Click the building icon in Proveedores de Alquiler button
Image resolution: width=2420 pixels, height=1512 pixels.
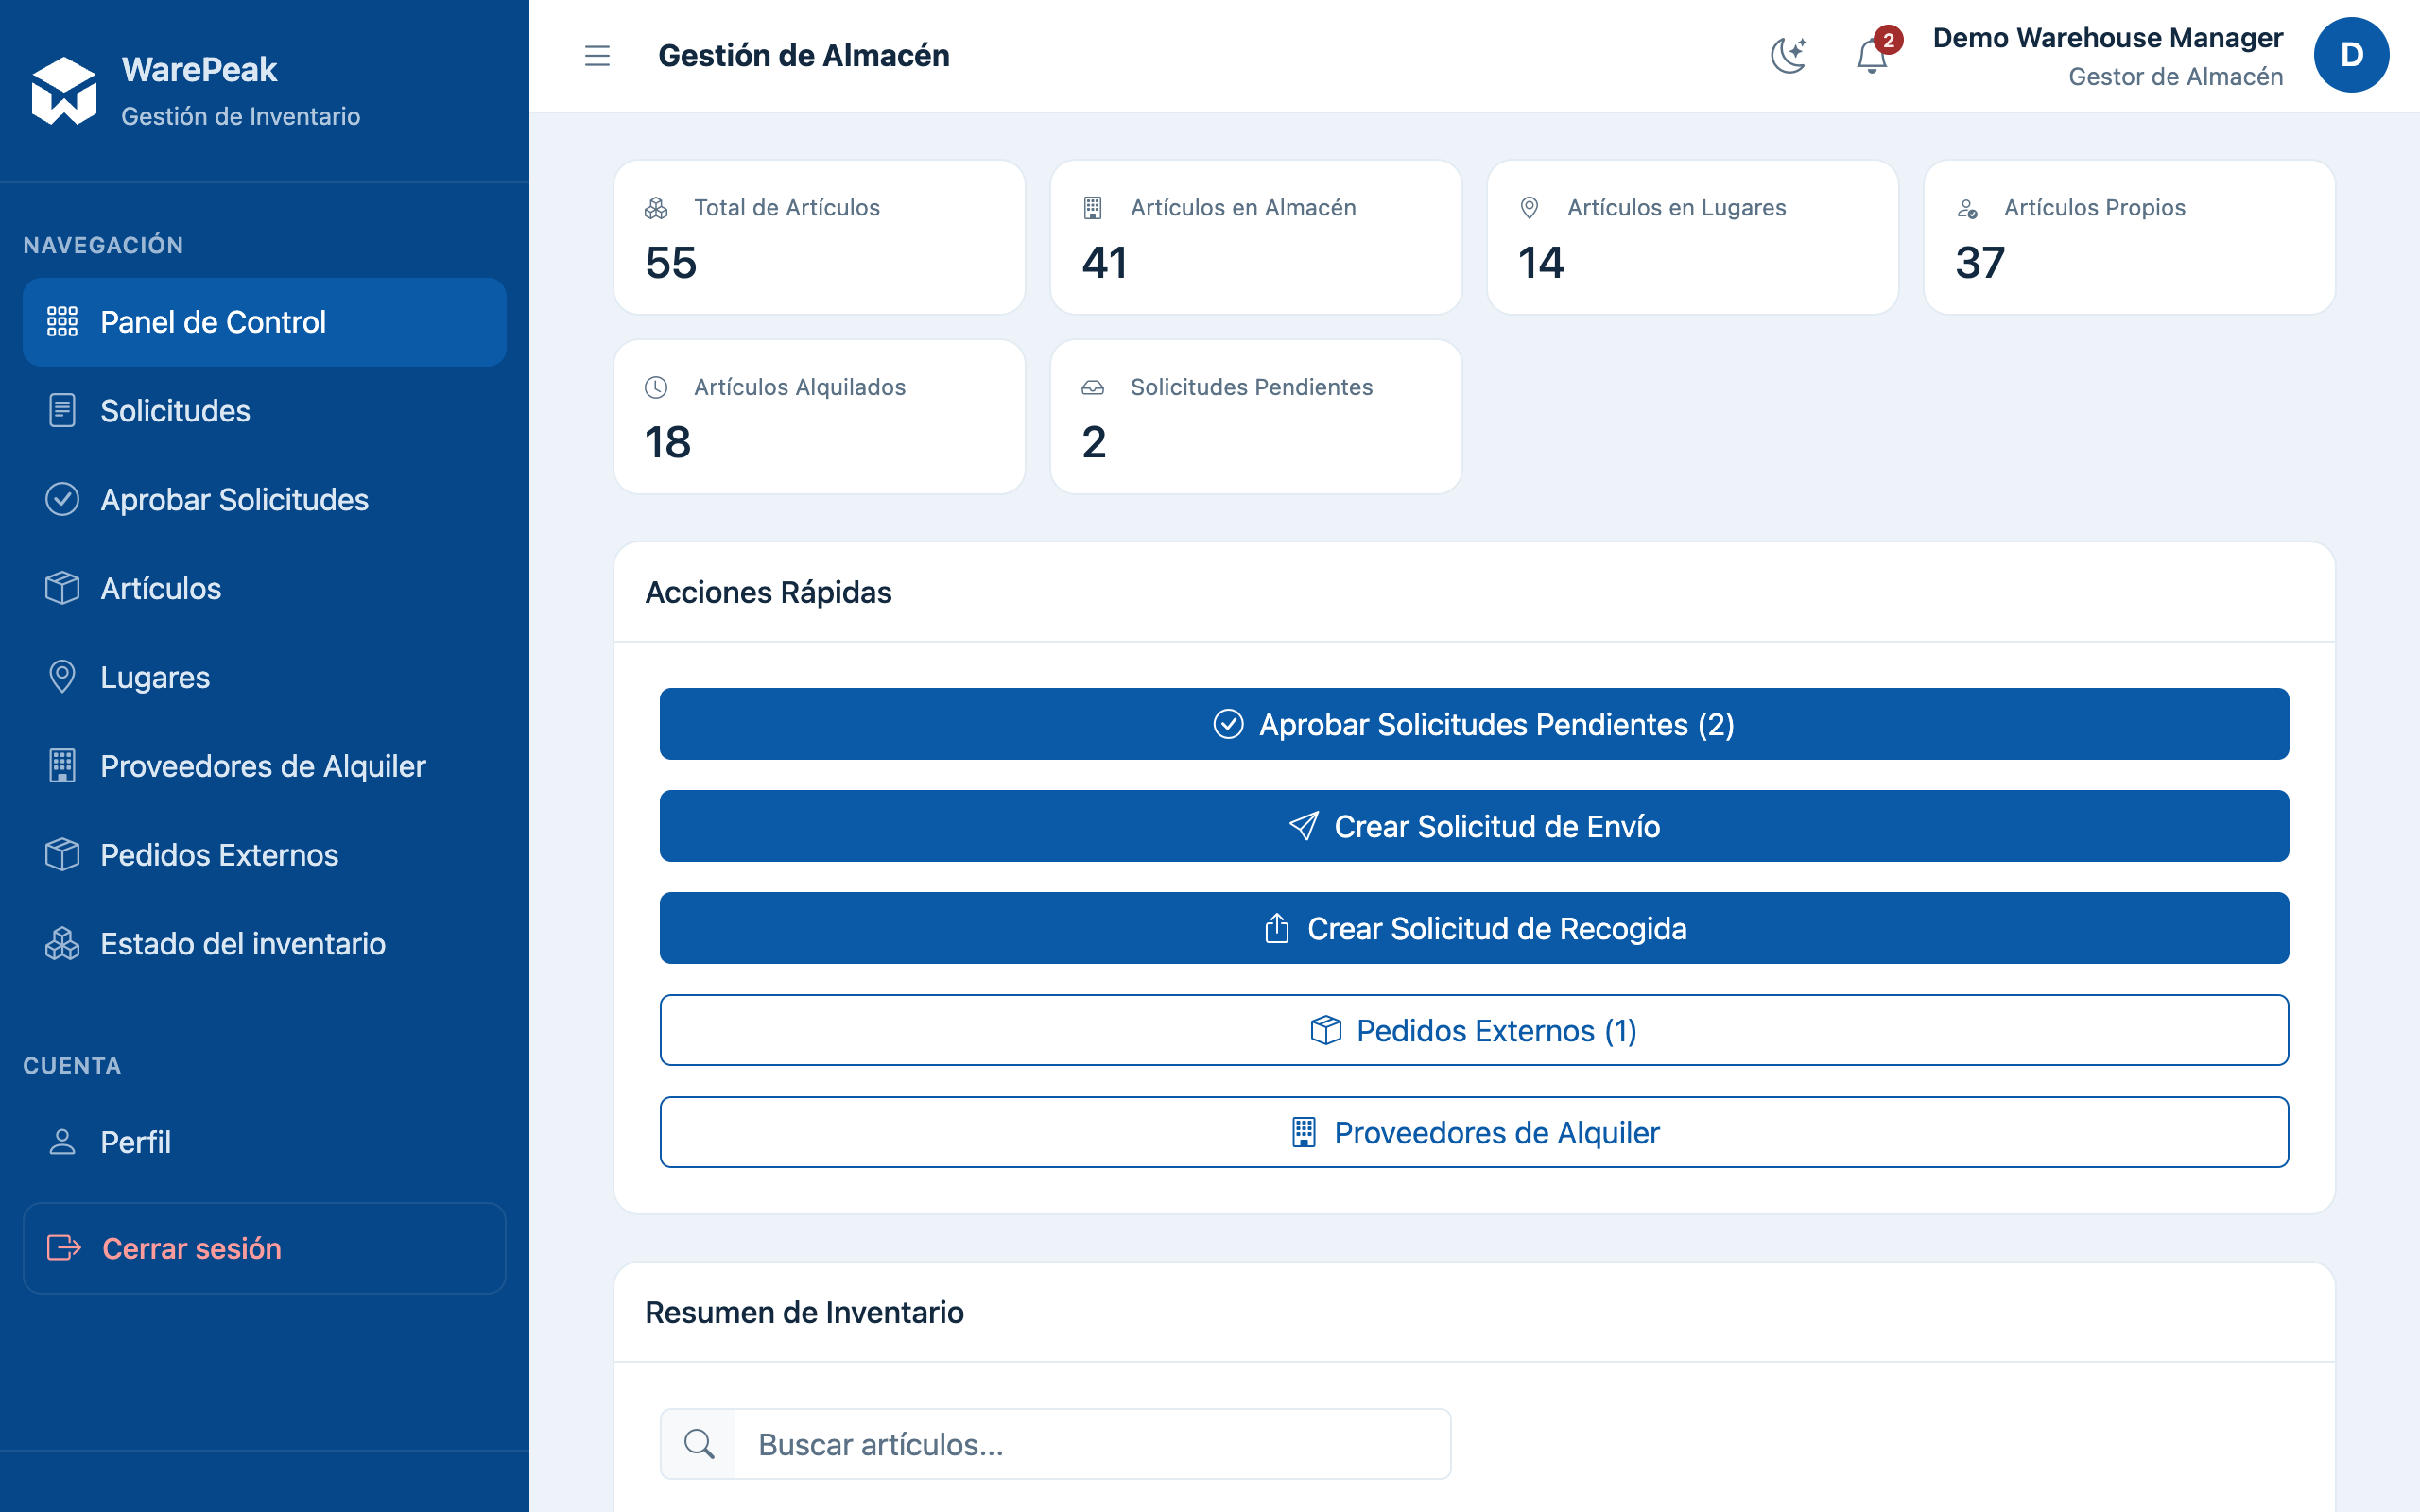(1304, 1132)
